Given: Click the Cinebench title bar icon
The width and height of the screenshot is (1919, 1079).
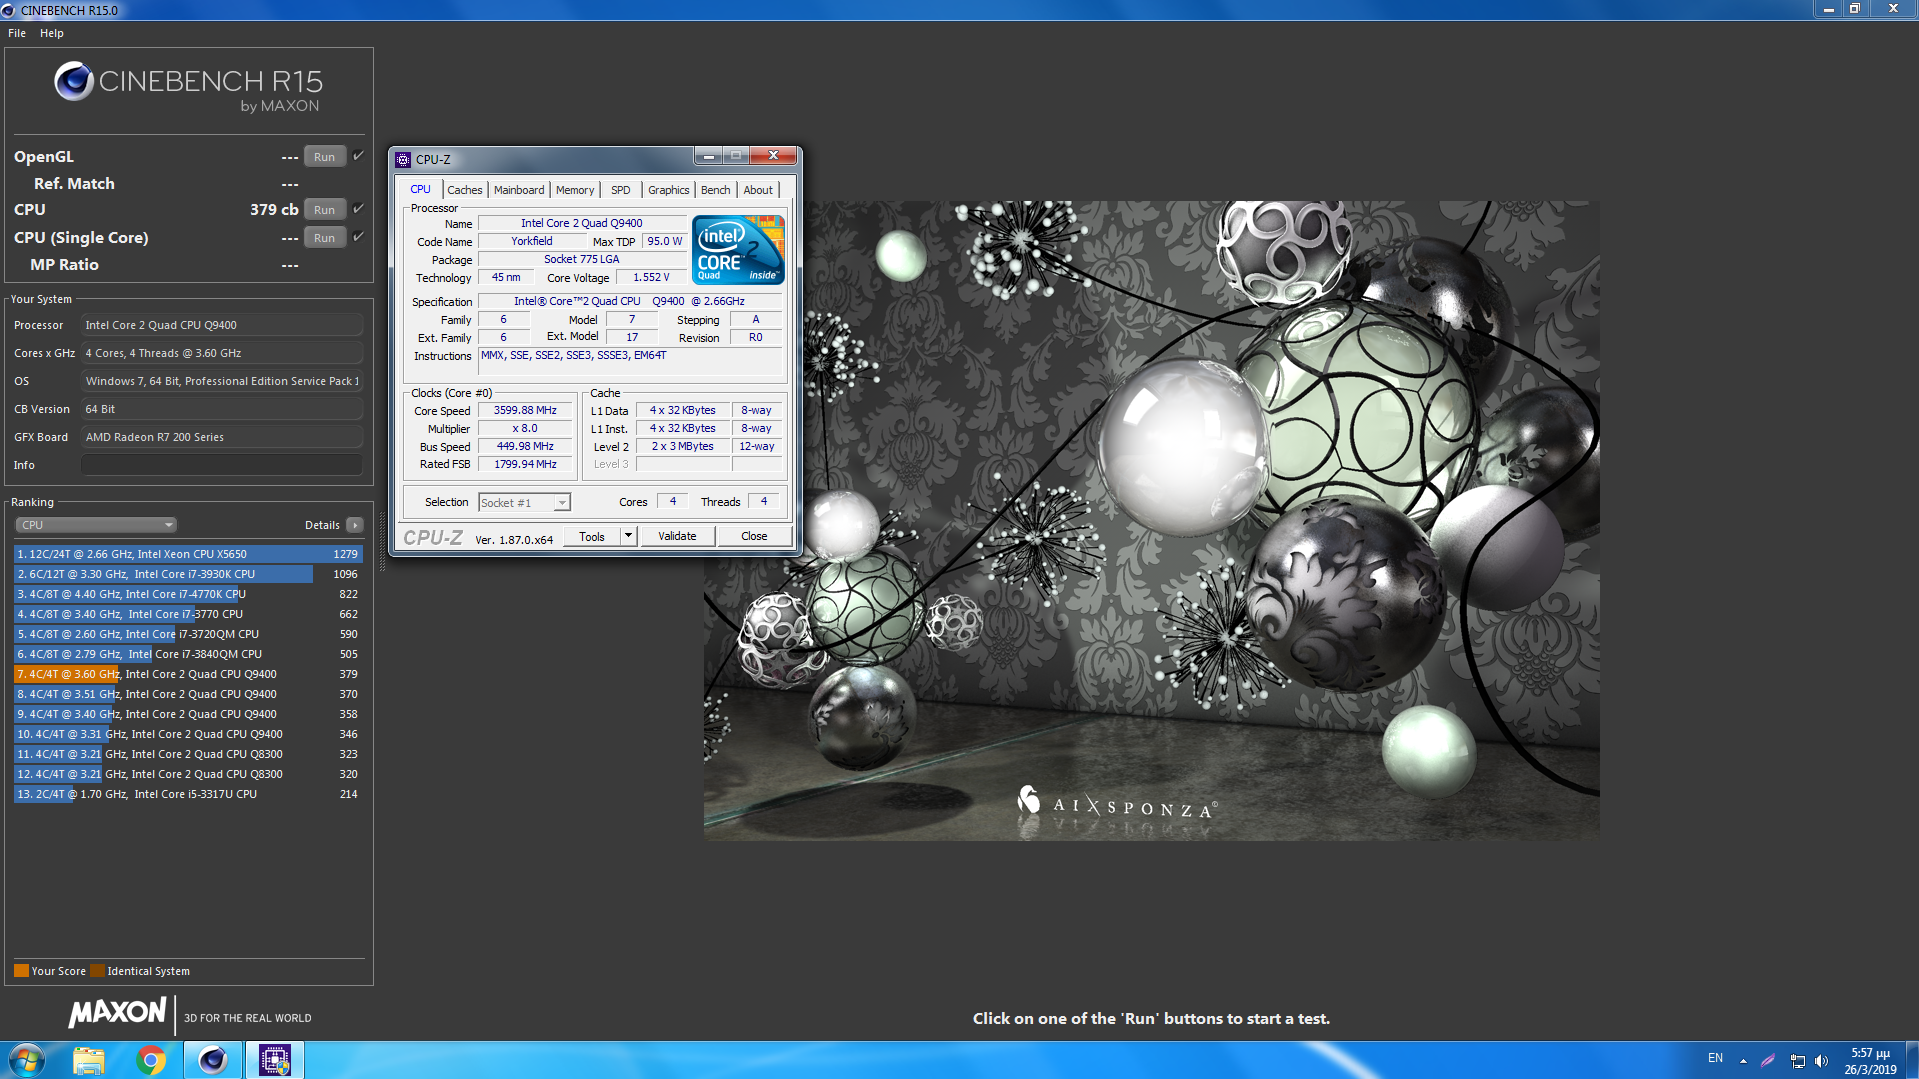Looking at the screenshot, I should click(x=9, y=10).
